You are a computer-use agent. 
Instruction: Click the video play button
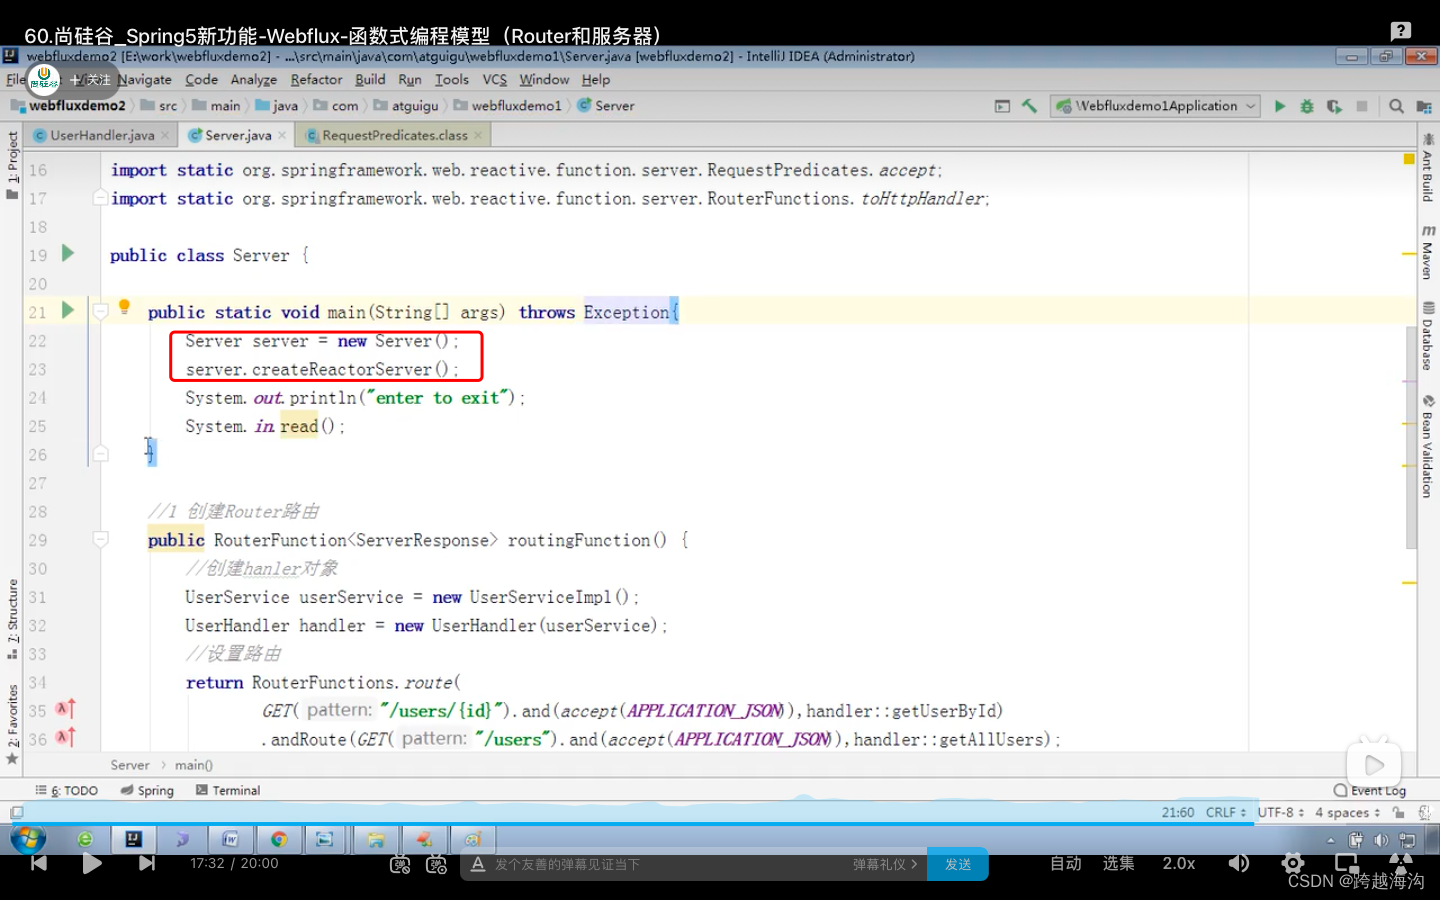click(x=92, y=863)
